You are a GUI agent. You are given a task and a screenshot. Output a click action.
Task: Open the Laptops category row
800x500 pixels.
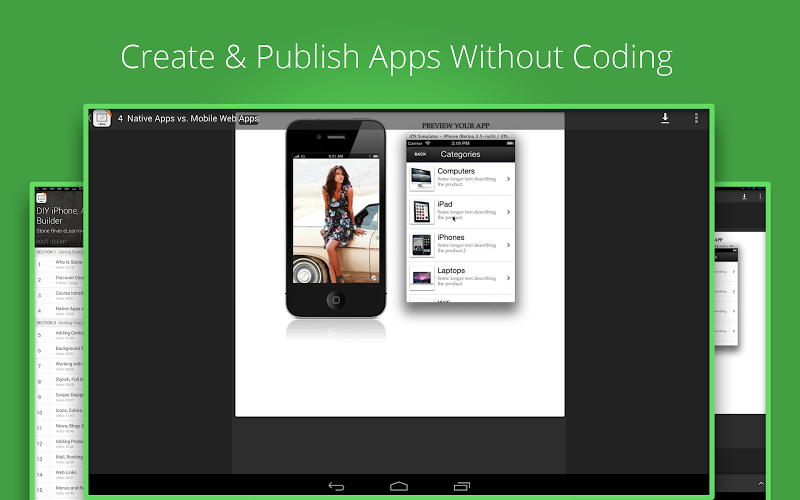click(x=461, y=278)
